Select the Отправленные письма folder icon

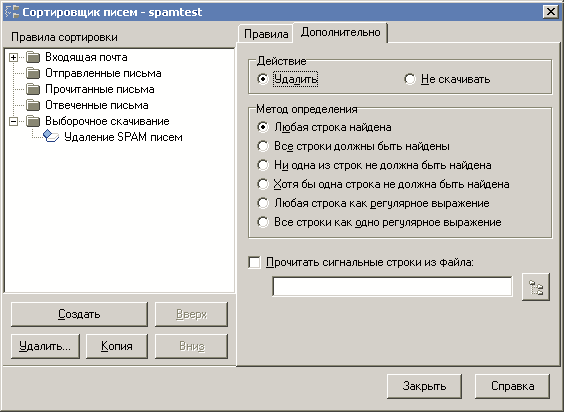(33, 73)
